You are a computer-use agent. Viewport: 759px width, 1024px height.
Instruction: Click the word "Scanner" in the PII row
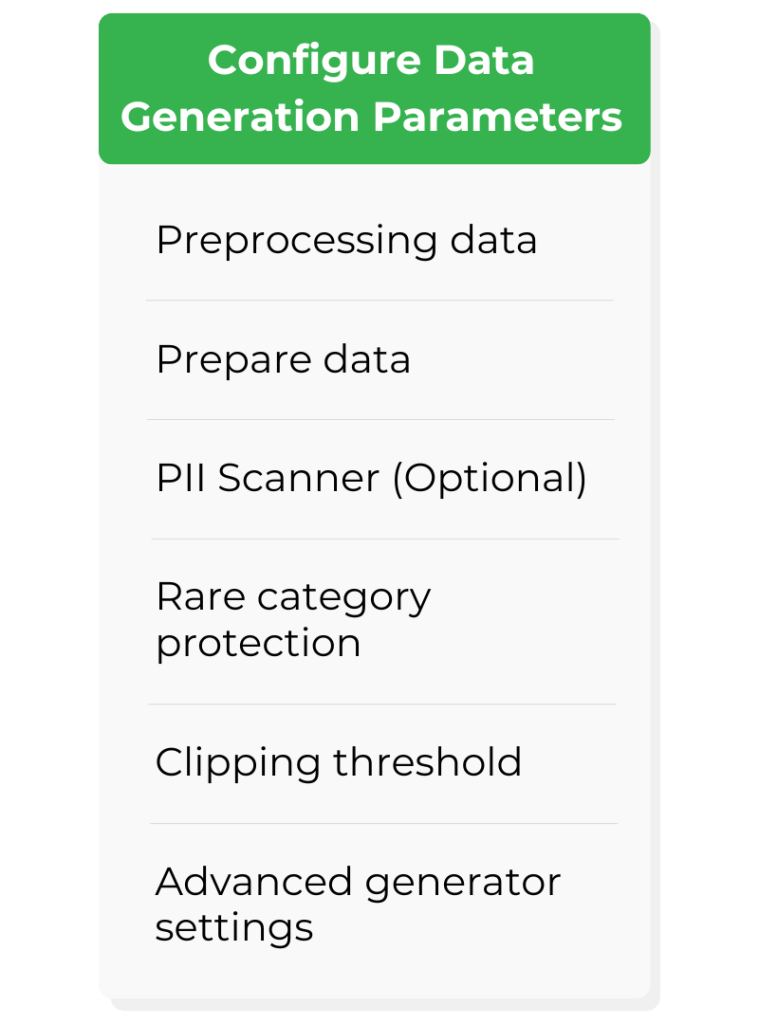[299, 479]
